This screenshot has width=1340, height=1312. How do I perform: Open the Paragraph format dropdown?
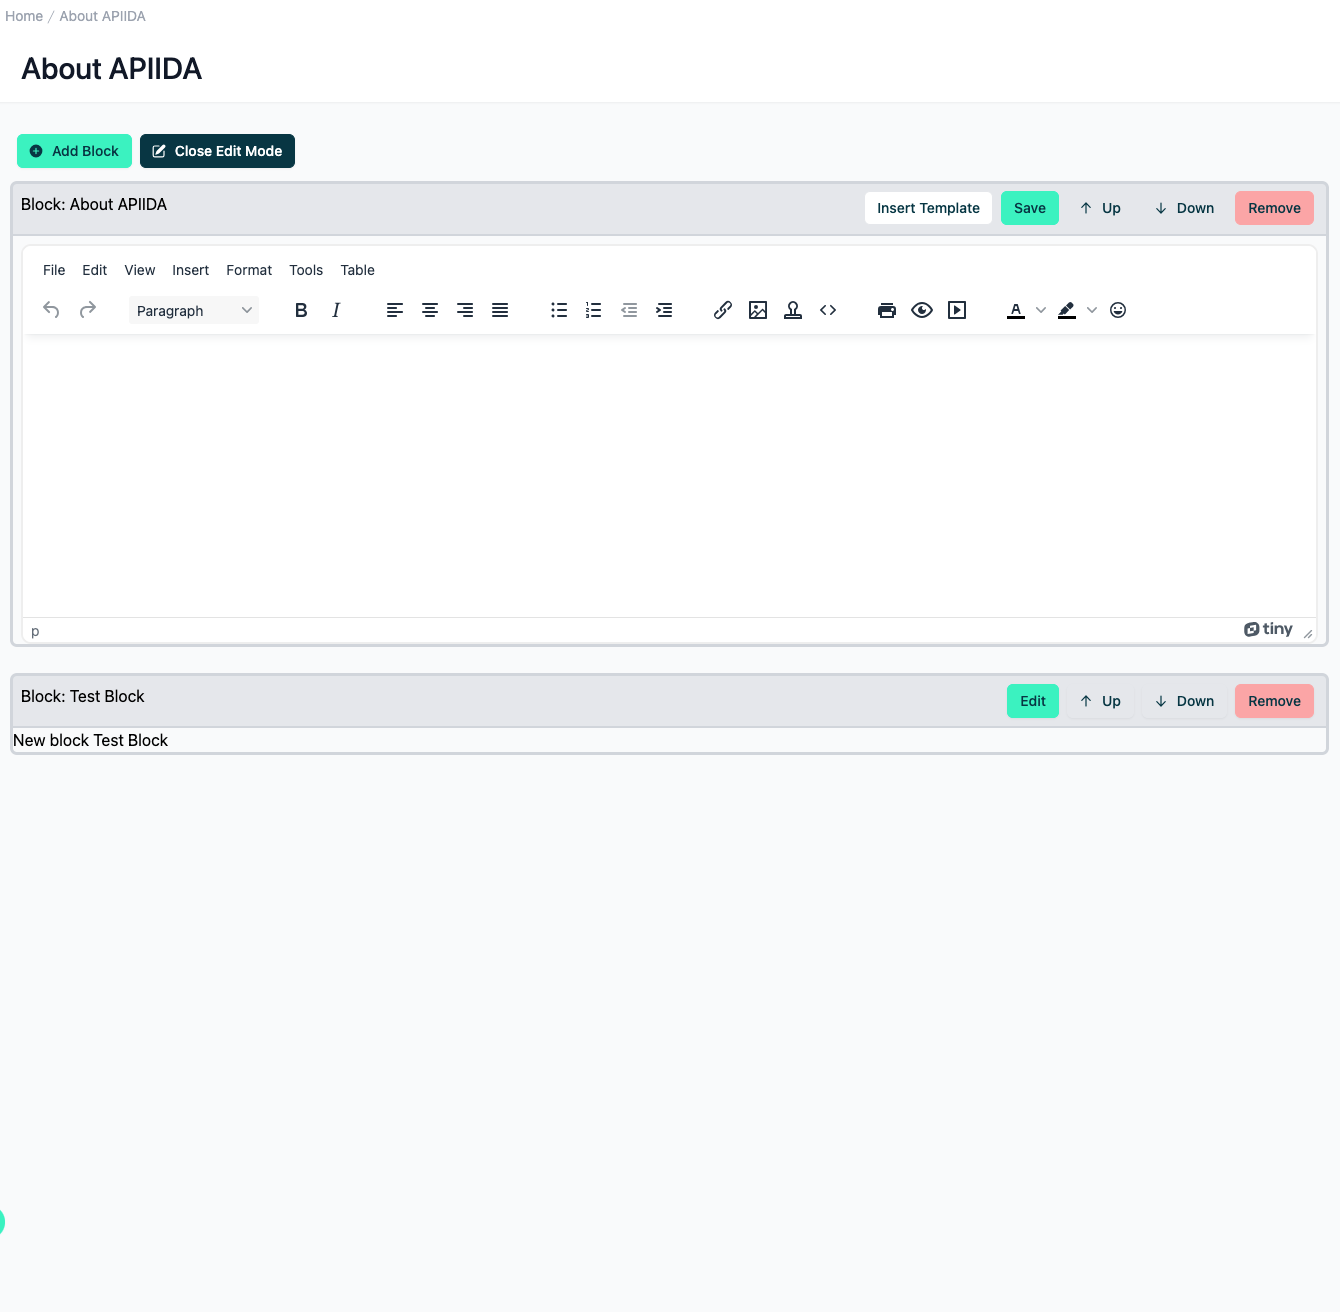click(193, 310)
